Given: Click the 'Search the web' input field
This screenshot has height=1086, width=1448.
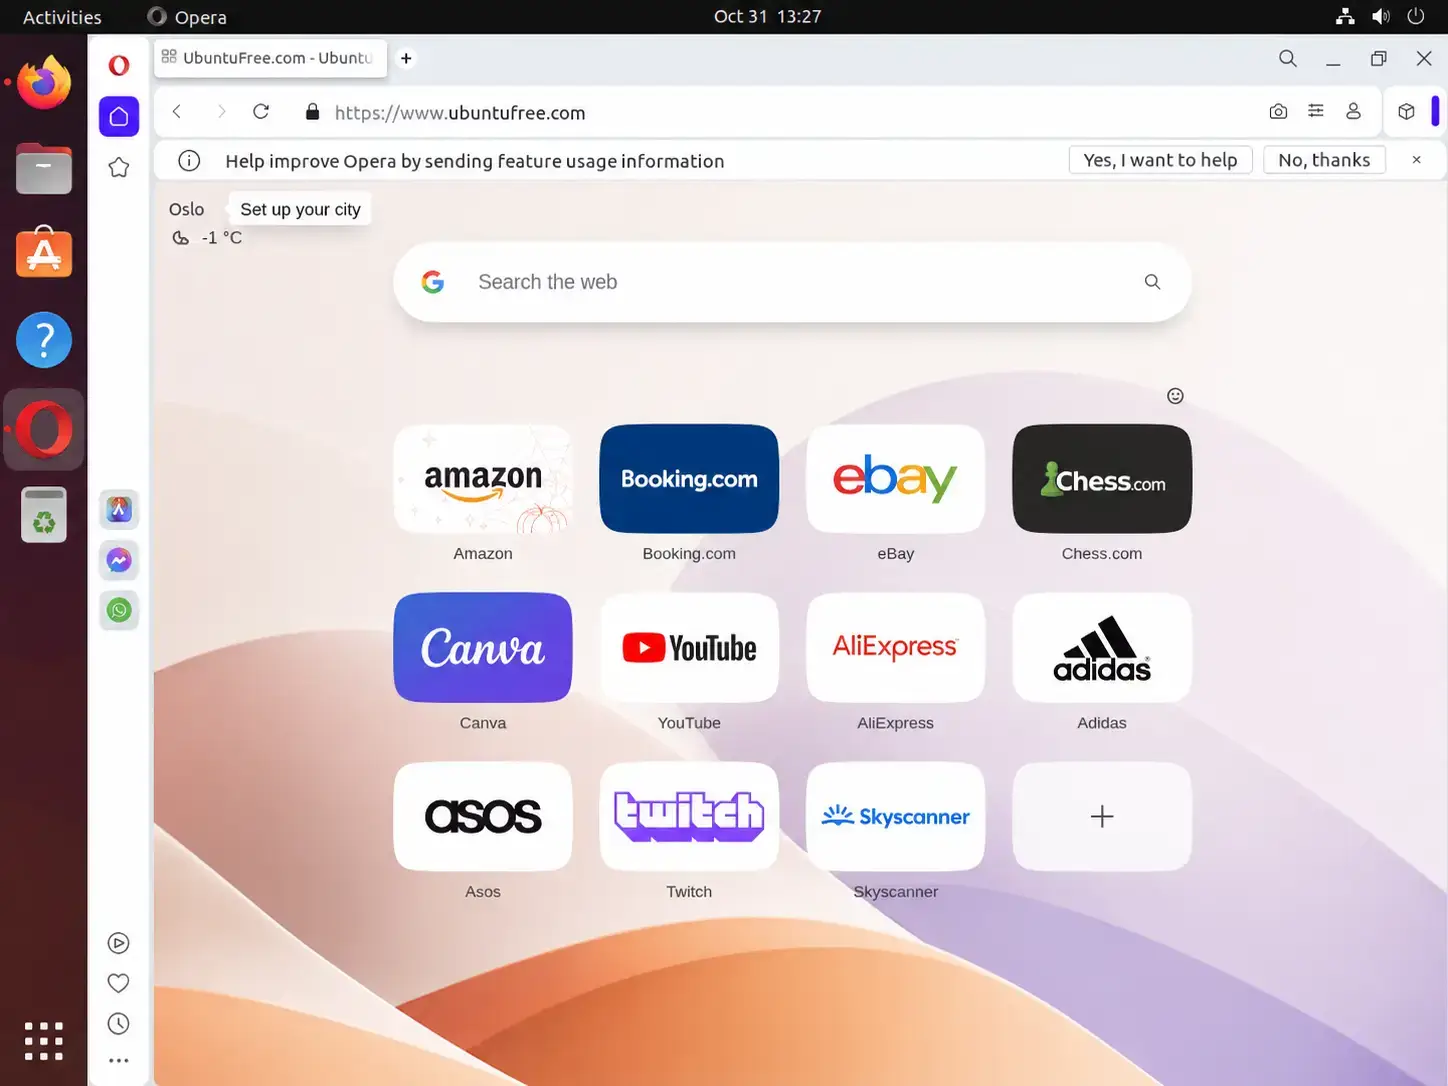Looking at the screenshot, I should point(792,282).
